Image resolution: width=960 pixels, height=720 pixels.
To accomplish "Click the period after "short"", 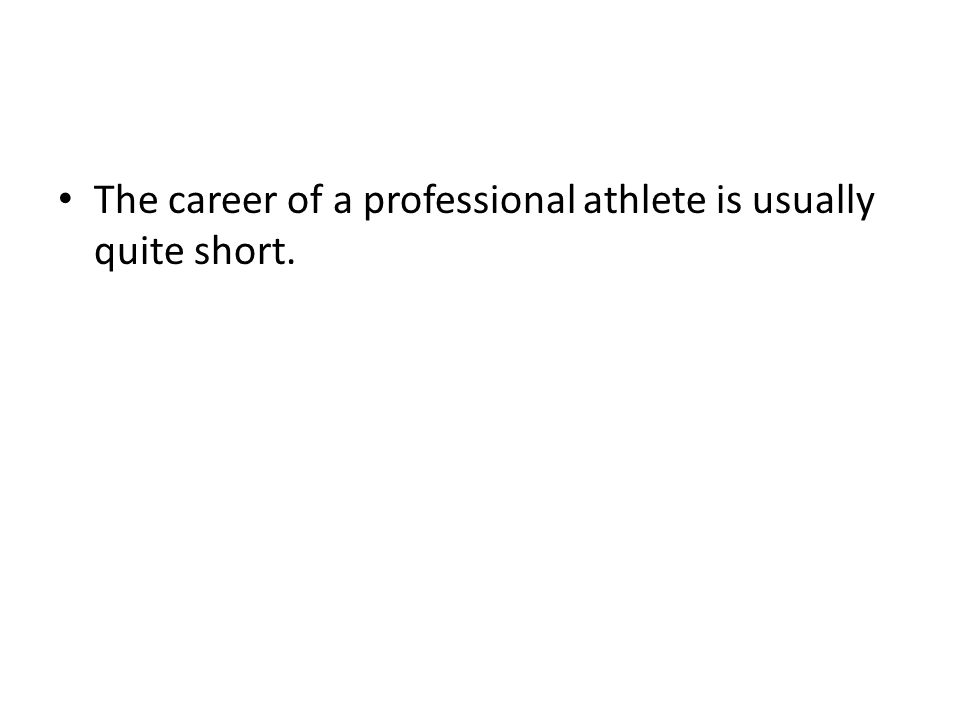I will pyautogui.click(x=290, y=262).
